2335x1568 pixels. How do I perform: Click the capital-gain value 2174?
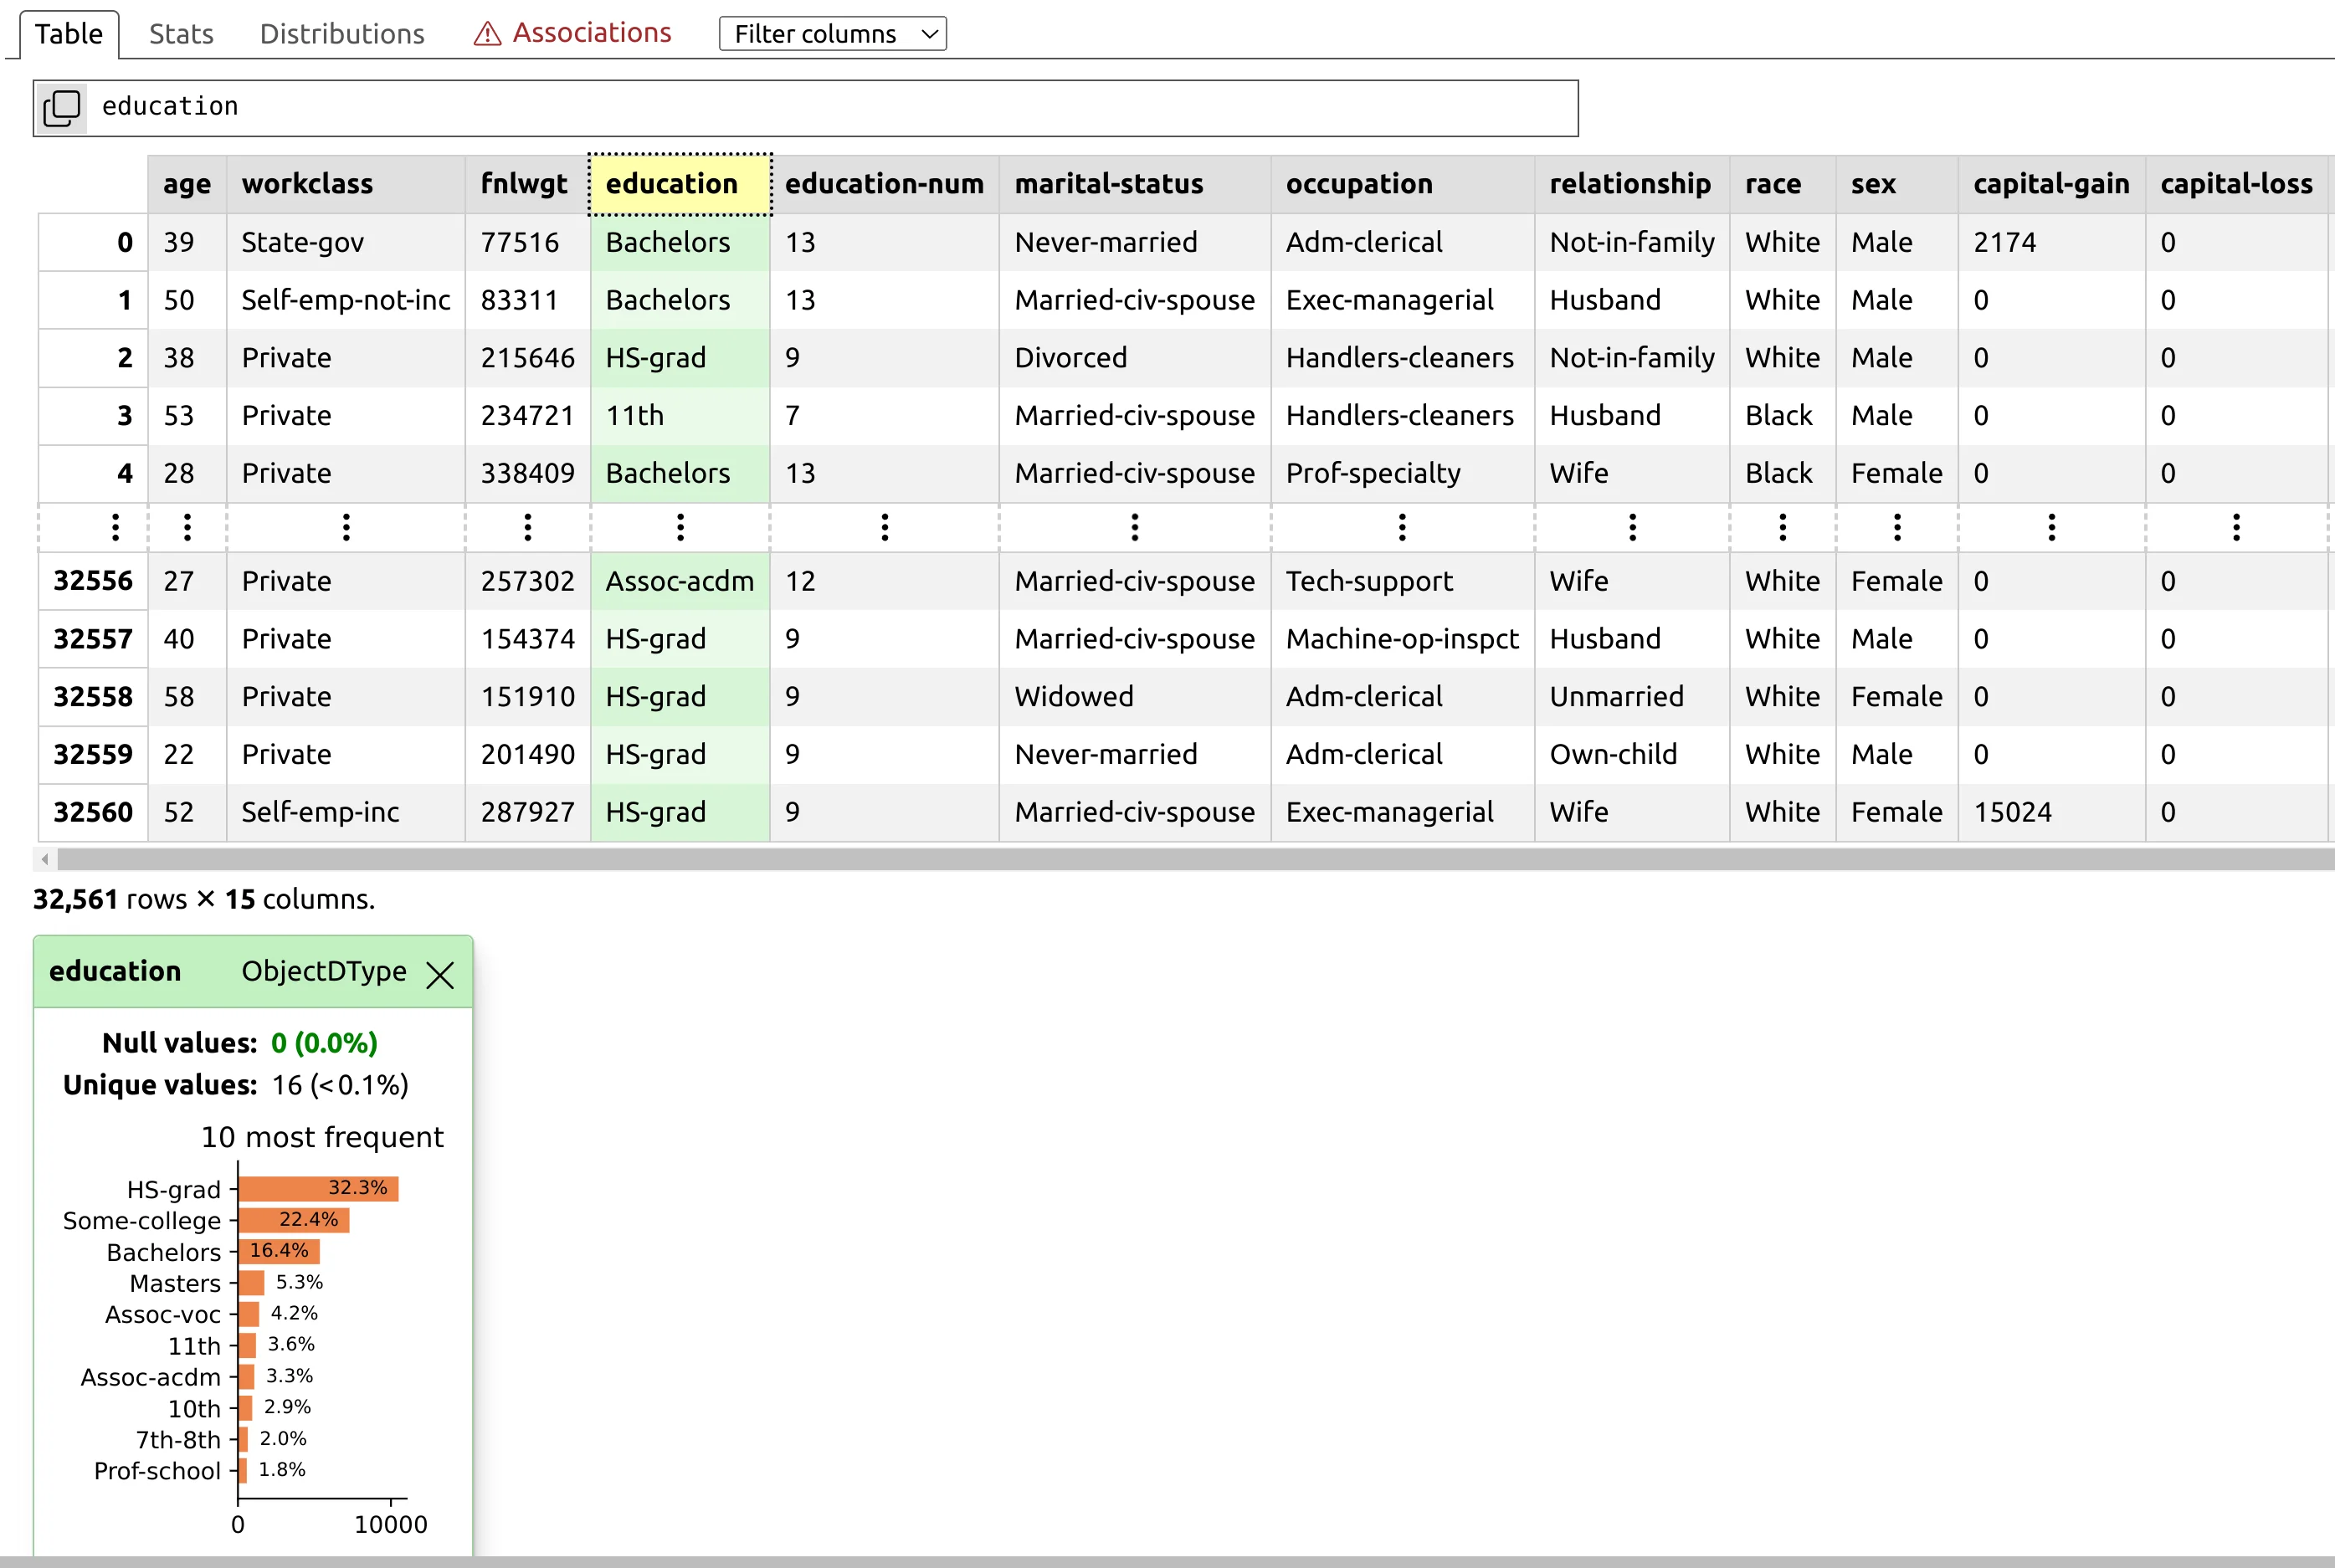2051,242
